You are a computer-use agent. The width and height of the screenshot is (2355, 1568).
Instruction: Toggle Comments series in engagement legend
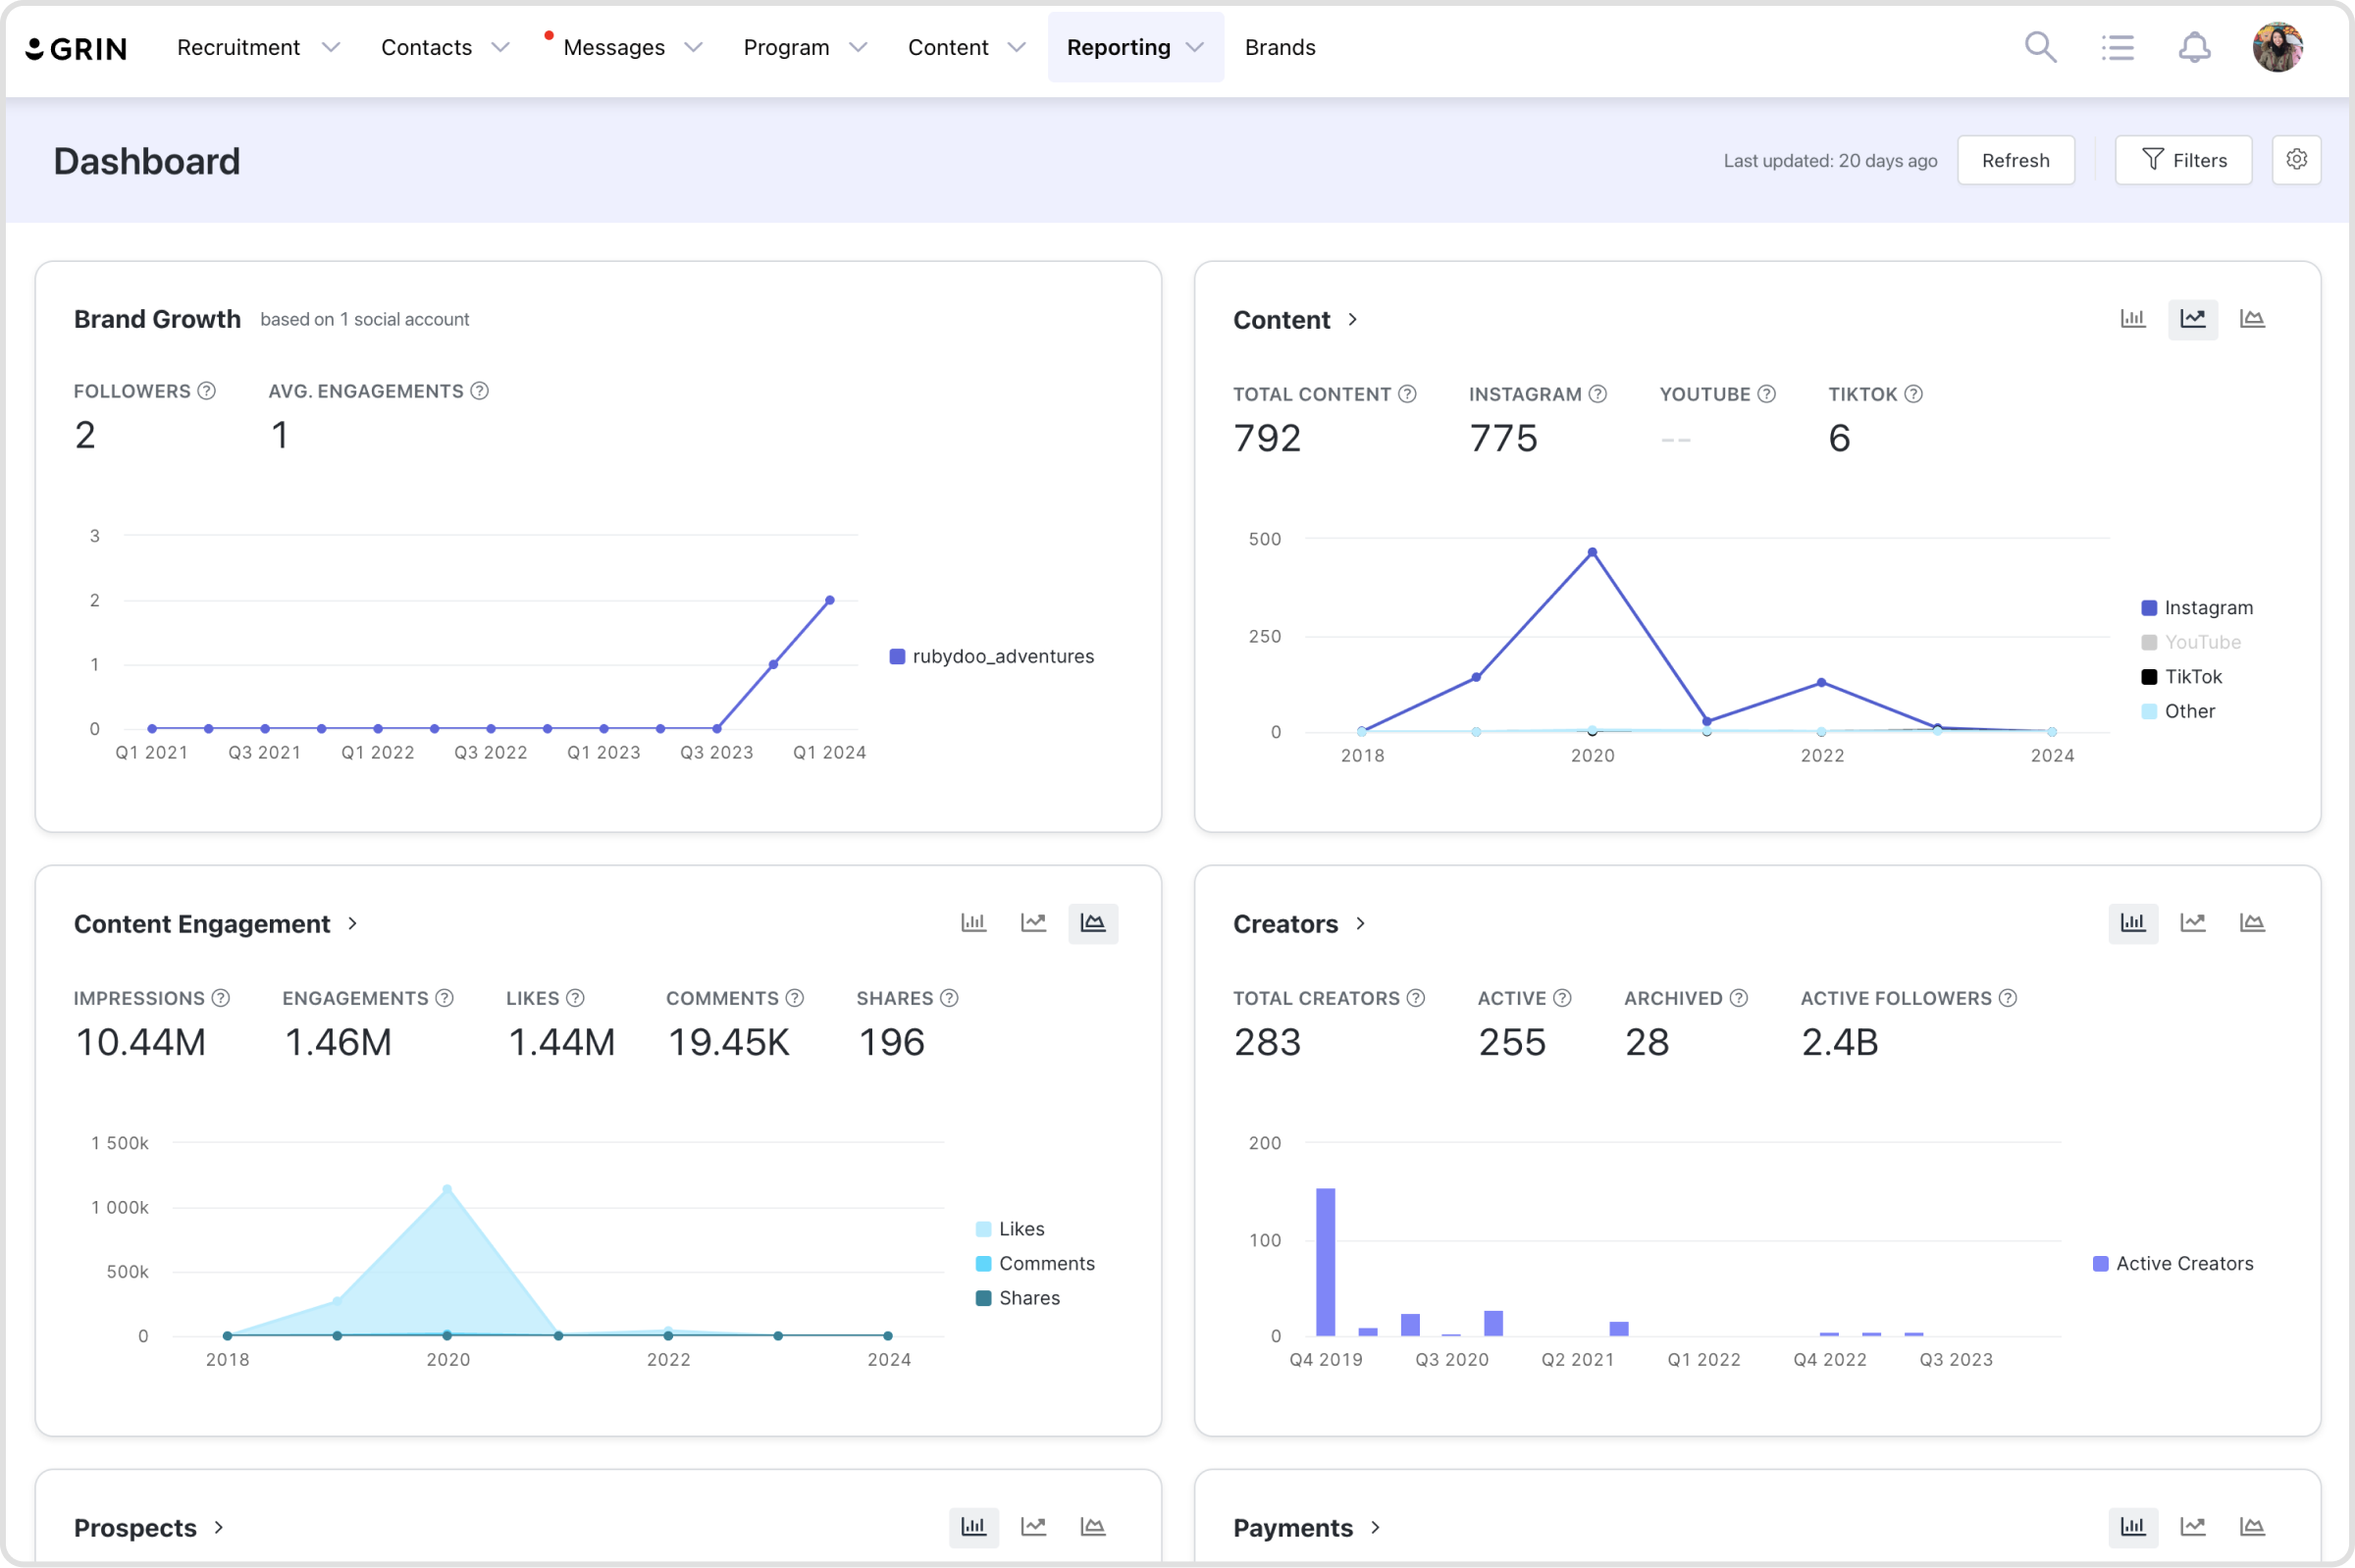pyautogui.click(x=1035, y=1263)
